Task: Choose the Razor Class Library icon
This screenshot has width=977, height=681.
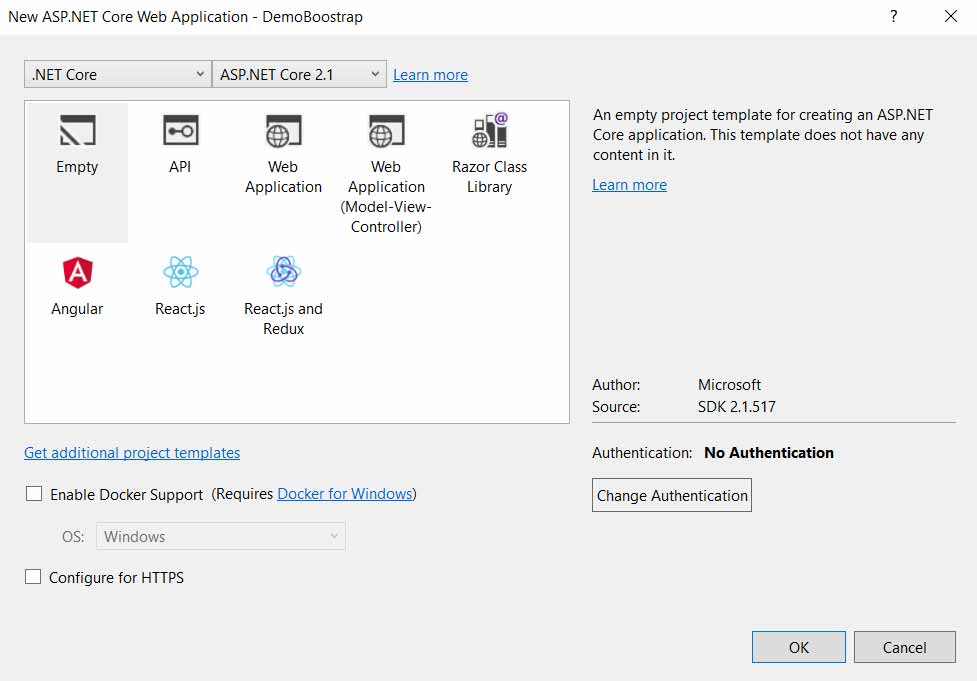Action: point(490,130)
